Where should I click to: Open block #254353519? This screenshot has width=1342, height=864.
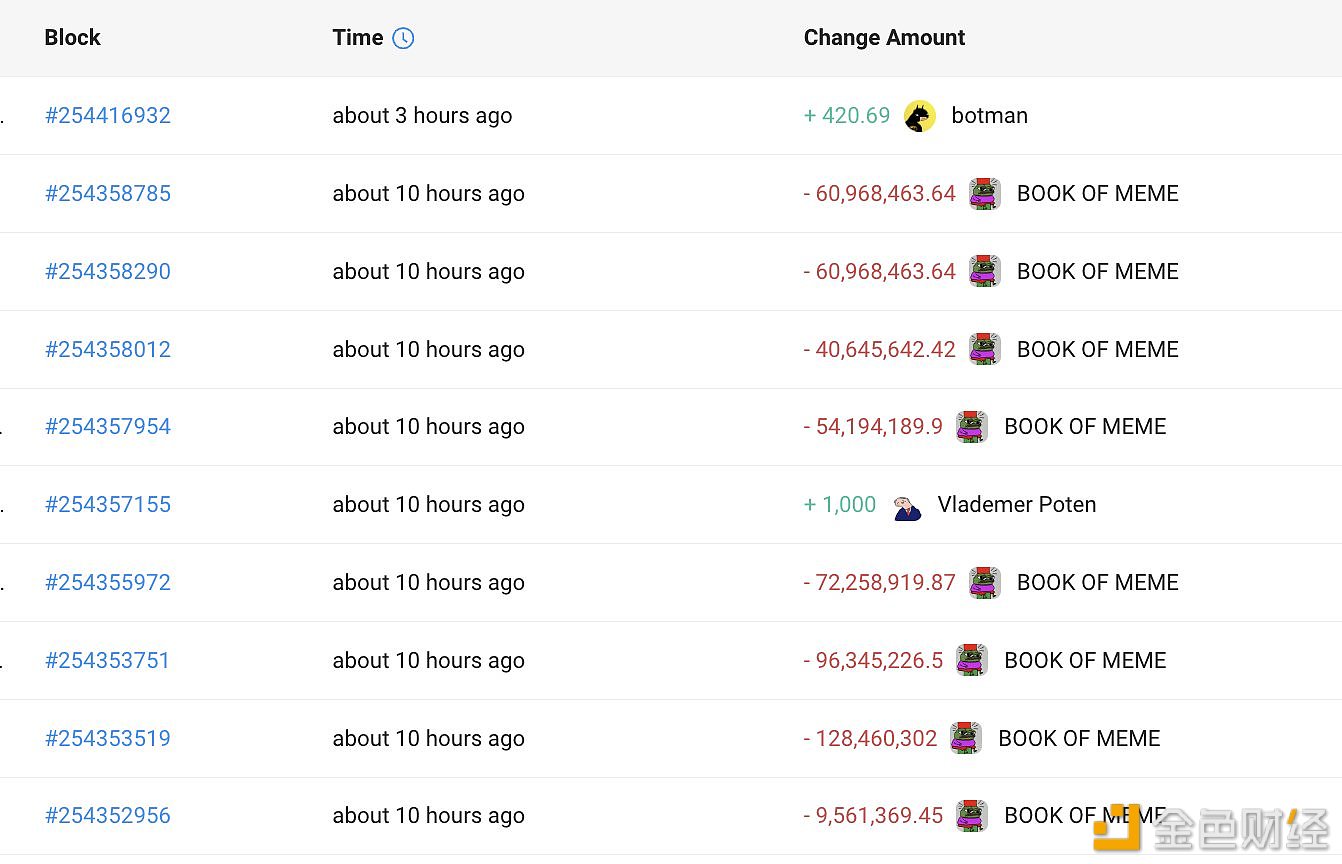[x=108, y=739]
